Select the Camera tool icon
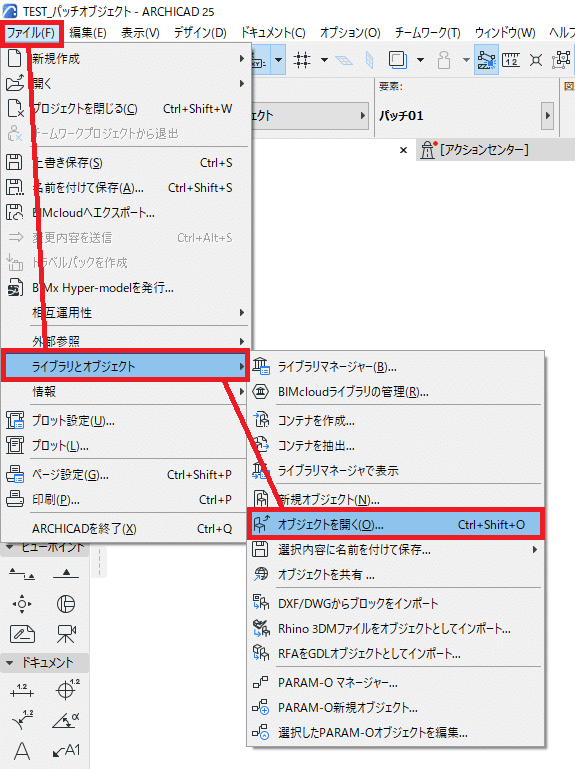Image resolution: width=575 pixels, height=769 pixels. tap(66, 634)
